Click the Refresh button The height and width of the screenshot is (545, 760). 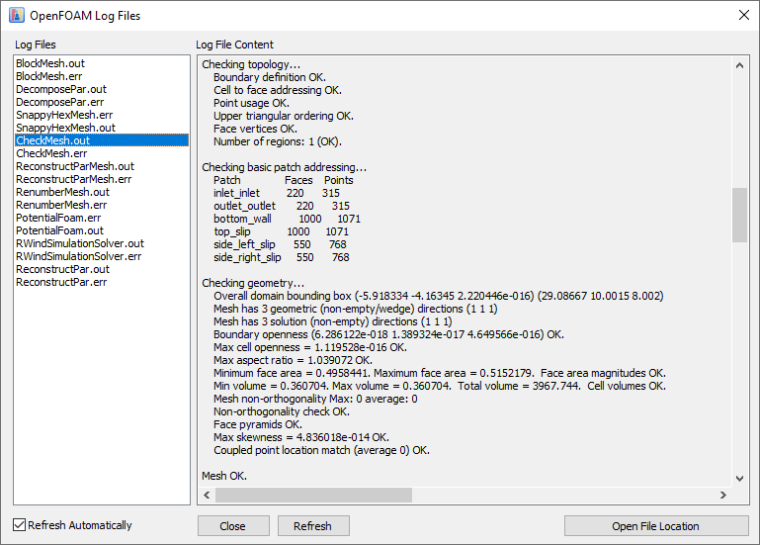click(313, 526)
